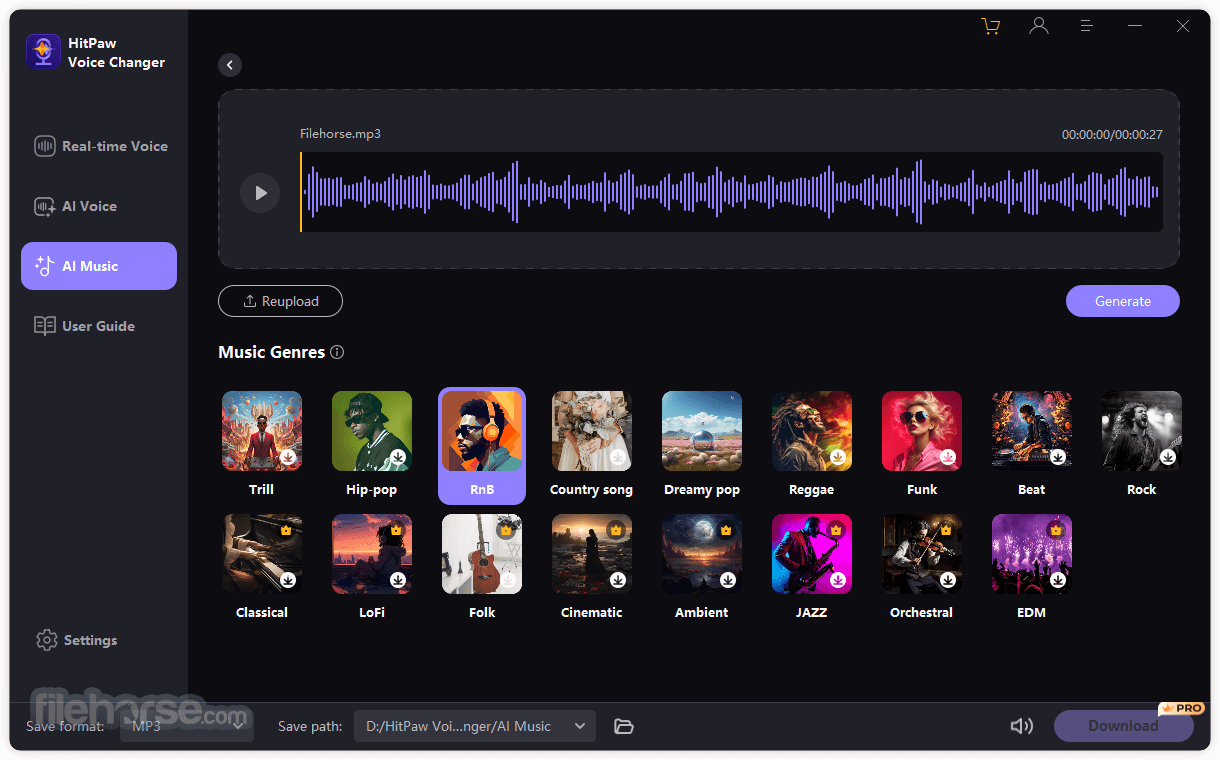Open the hamburger menu icon
The image size is (1220, 760).
[x=1087, y=26]
